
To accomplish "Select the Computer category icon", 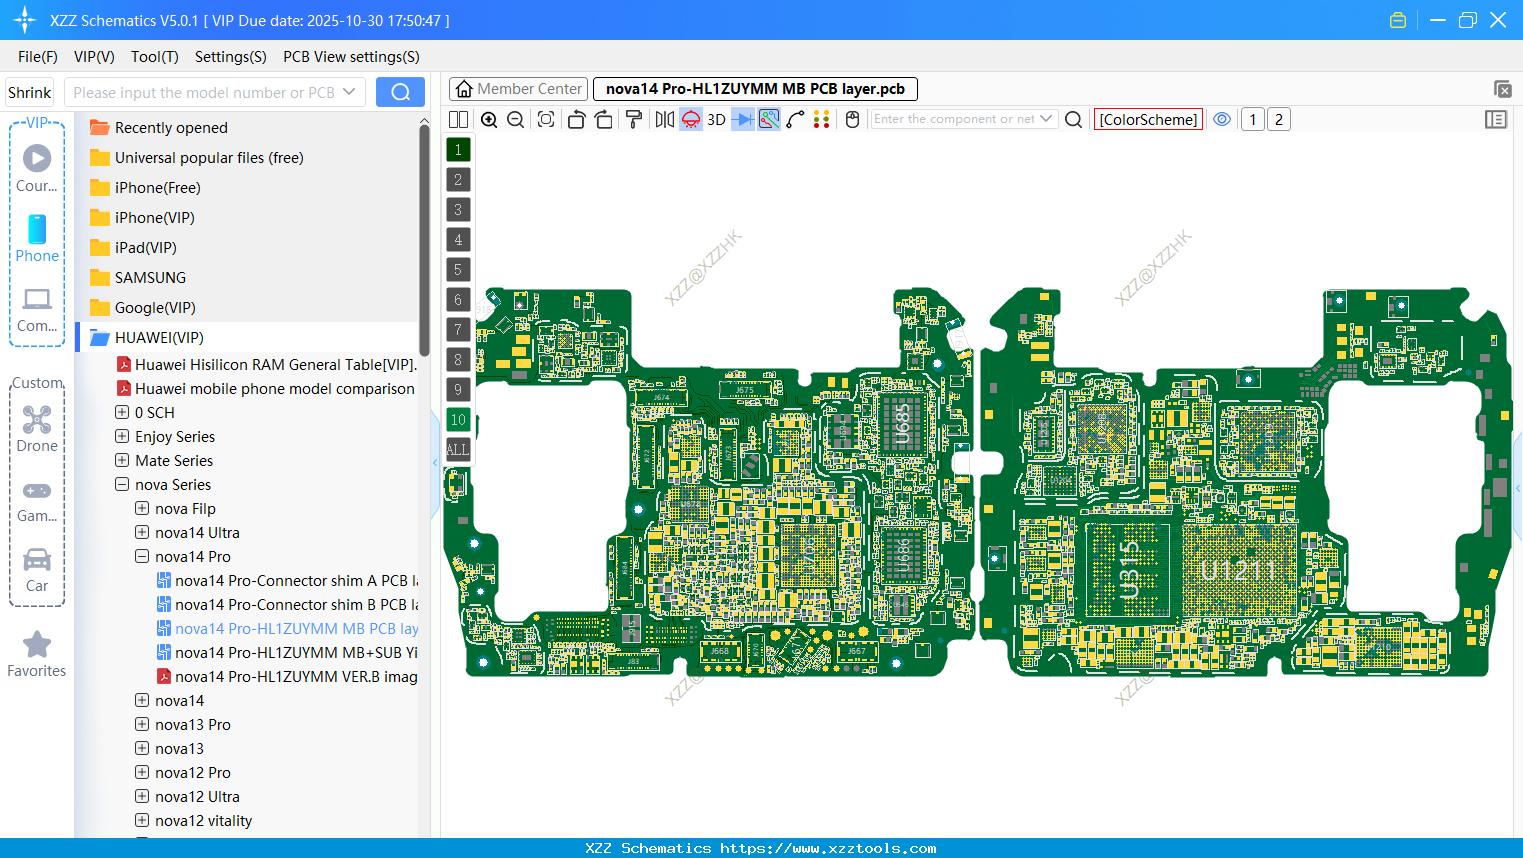I will (37, 309).
